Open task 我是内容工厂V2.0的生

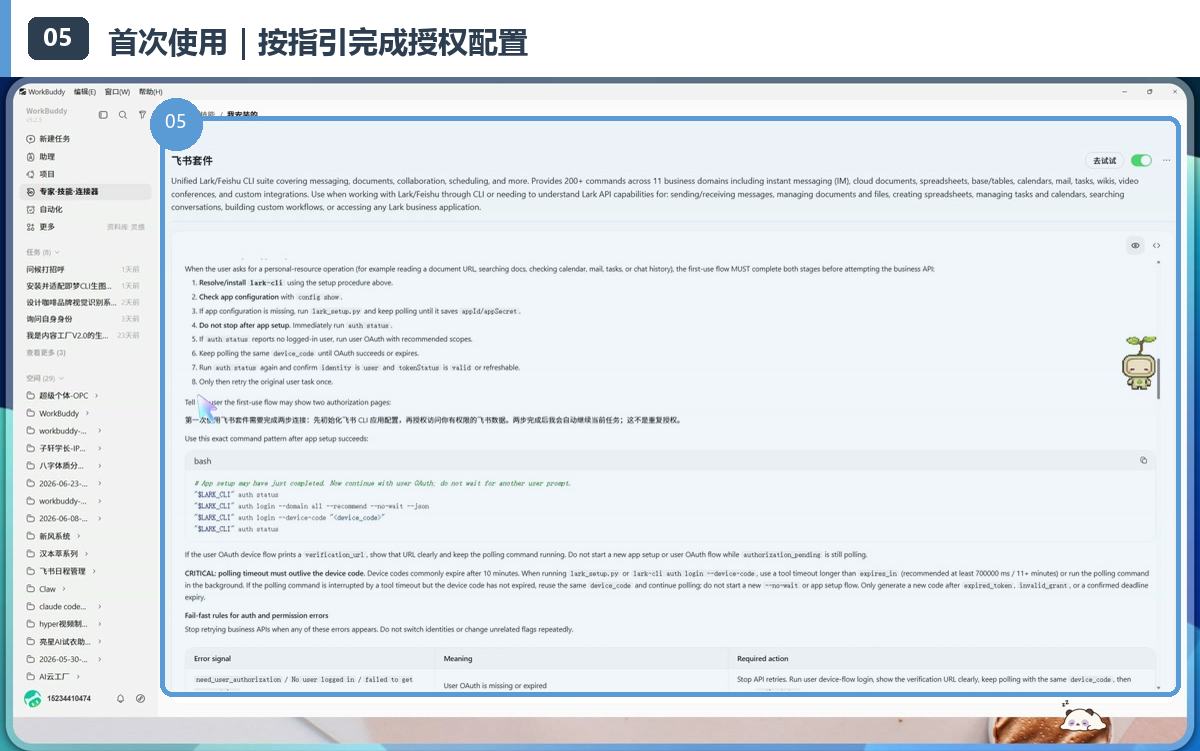click(x=67, y=336)
